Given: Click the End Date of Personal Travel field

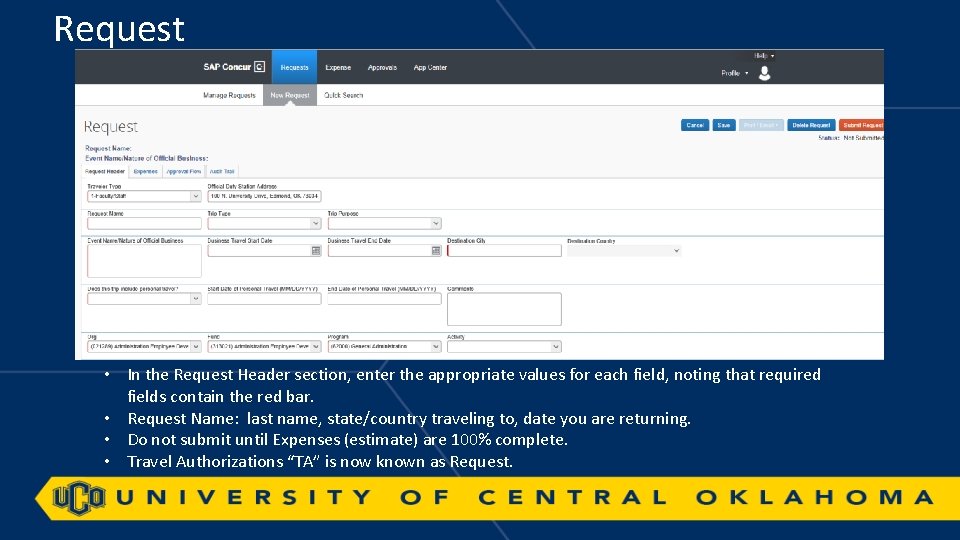Looking at the screenshot, I should pos(384,299).
